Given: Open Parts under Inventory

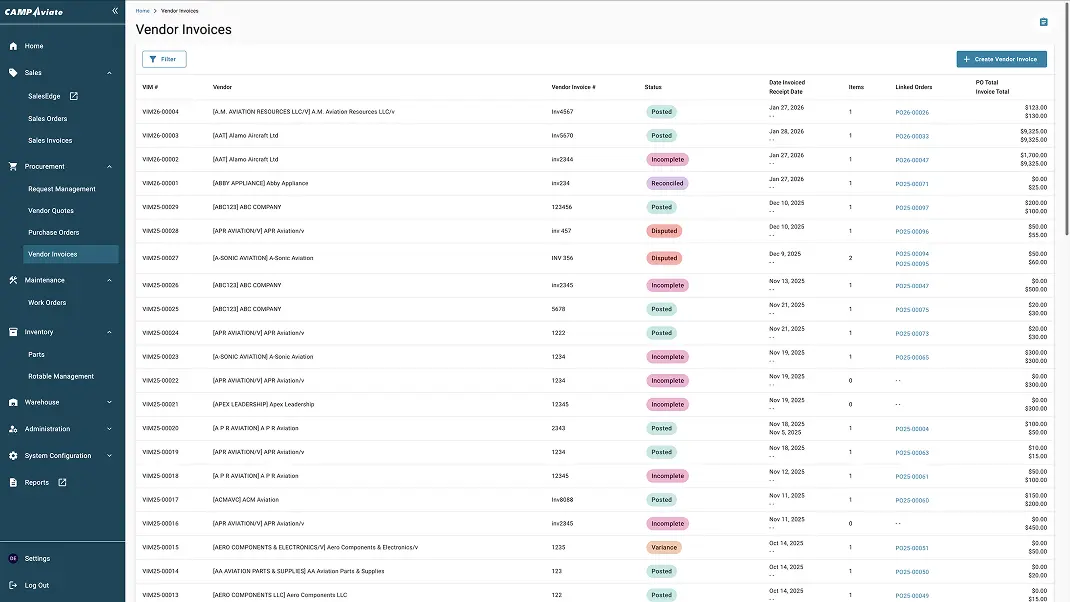Looking at the screenshot, I should [36, 355].
